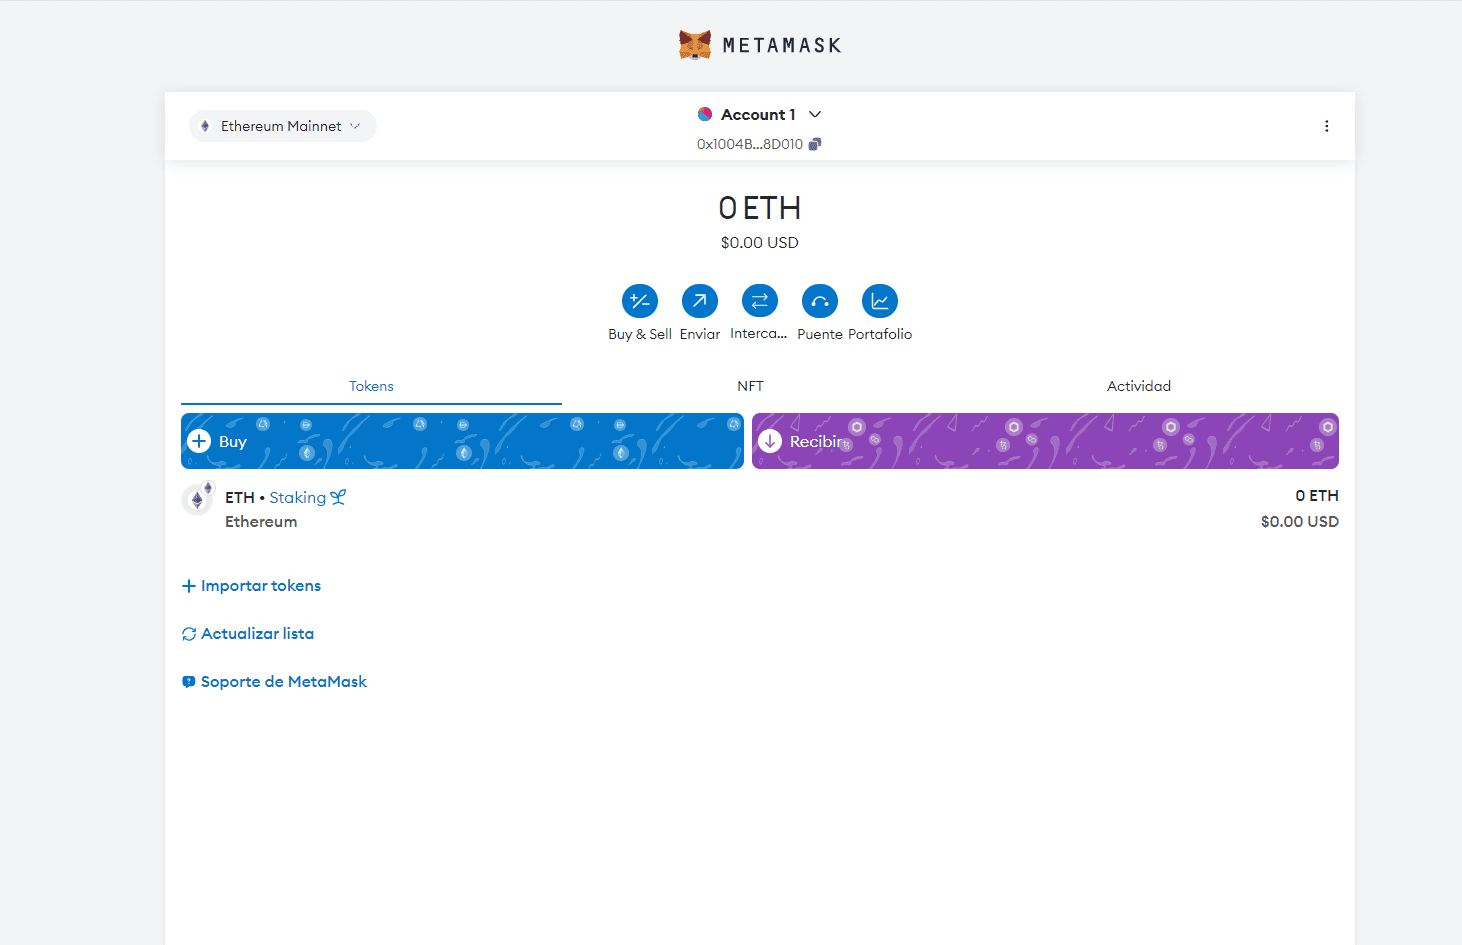The width and height of the screenshot is (1462, 945).
Task: Click the Ethereum token name row
Action: pos(261,522)
